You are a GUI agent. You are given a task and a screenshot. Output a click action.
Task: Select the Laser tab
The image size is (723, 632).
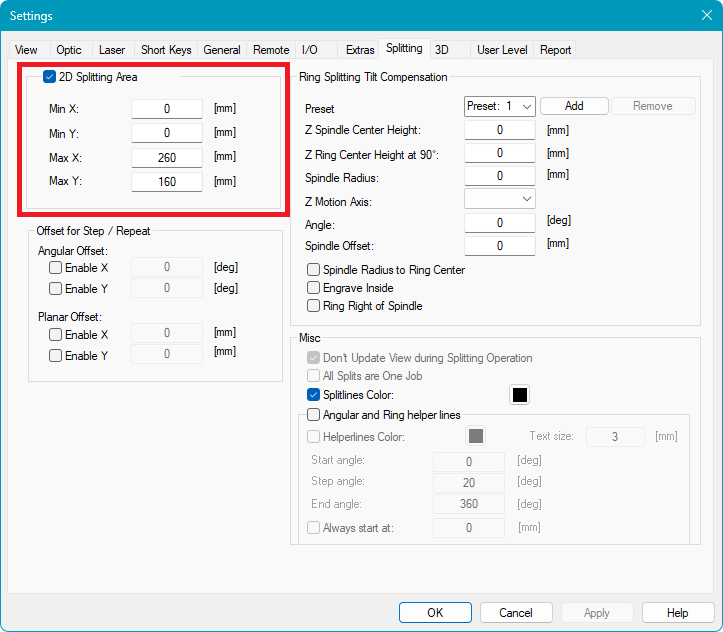tap(112, 50)
